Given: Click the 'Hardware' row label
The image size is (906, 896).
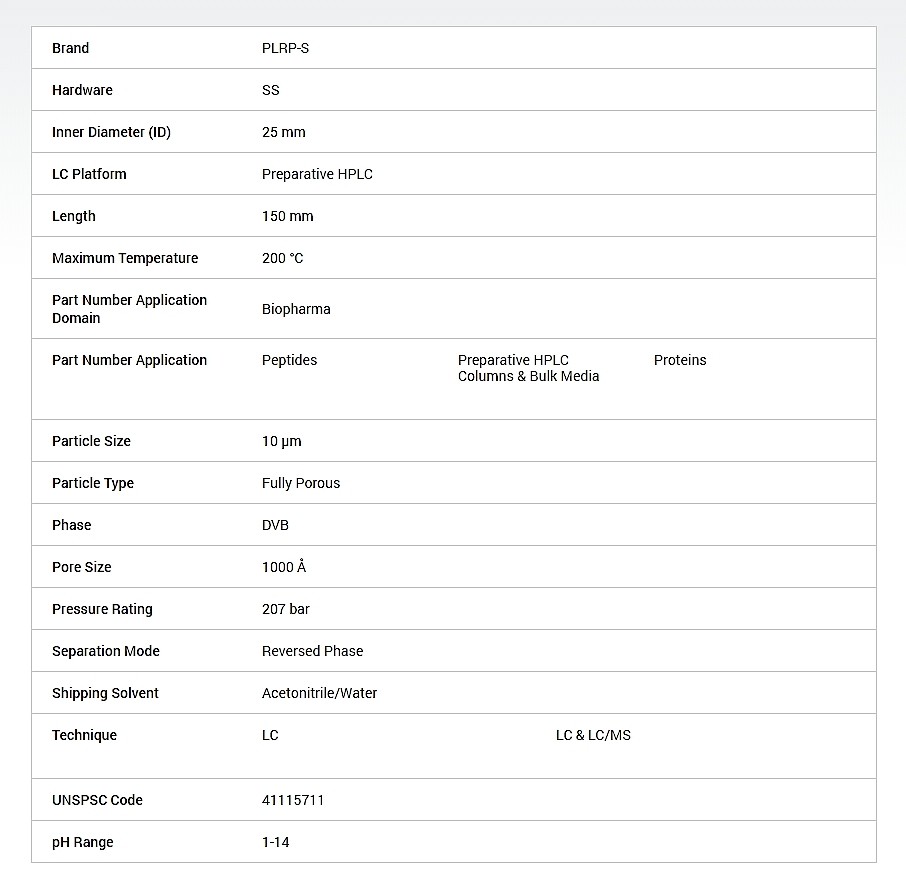Looking at the screenshot, I should [x=82, y=90].
